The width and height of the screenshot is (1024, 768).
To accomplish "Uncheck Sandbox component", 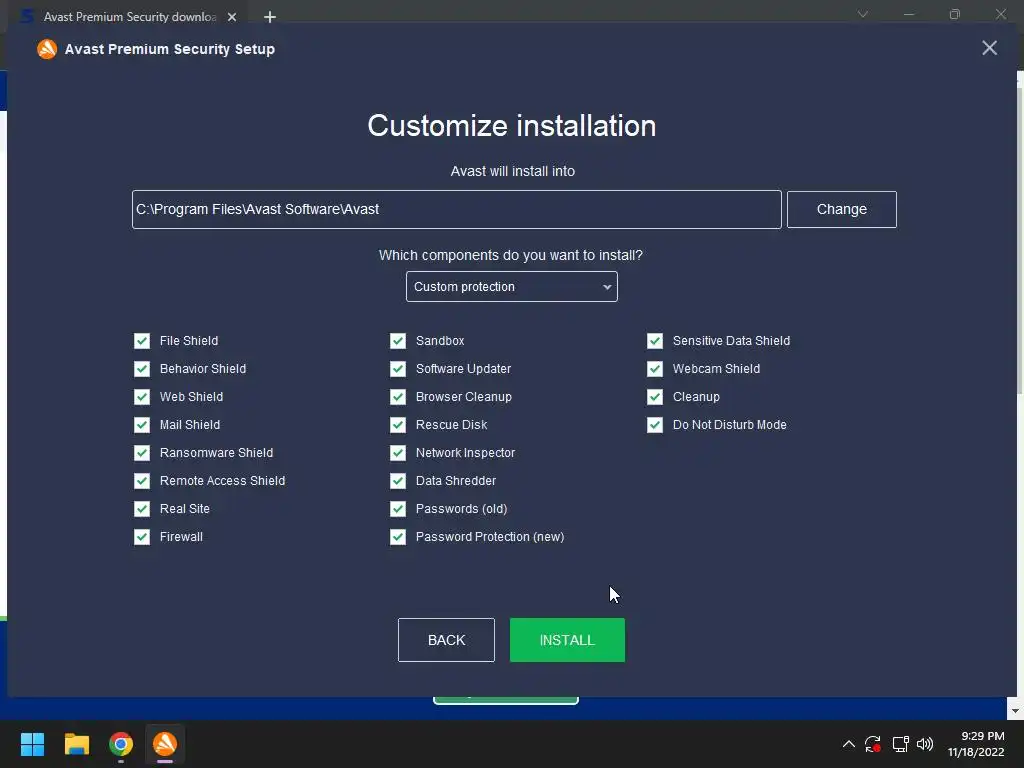I will tap(398, 341).
